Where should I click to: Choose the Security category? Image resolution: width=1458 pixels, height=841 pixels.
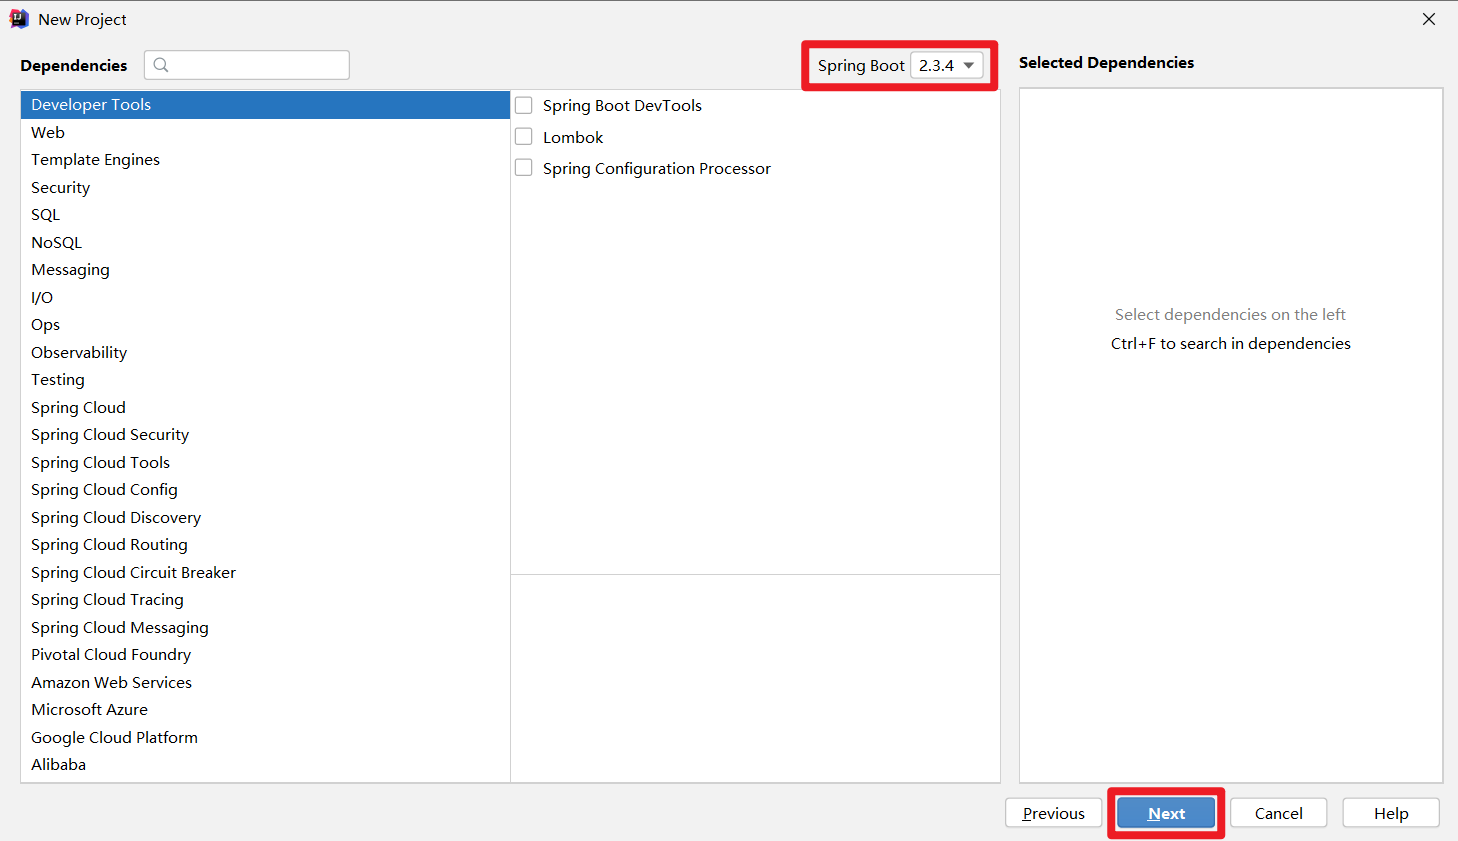(265, 187)
